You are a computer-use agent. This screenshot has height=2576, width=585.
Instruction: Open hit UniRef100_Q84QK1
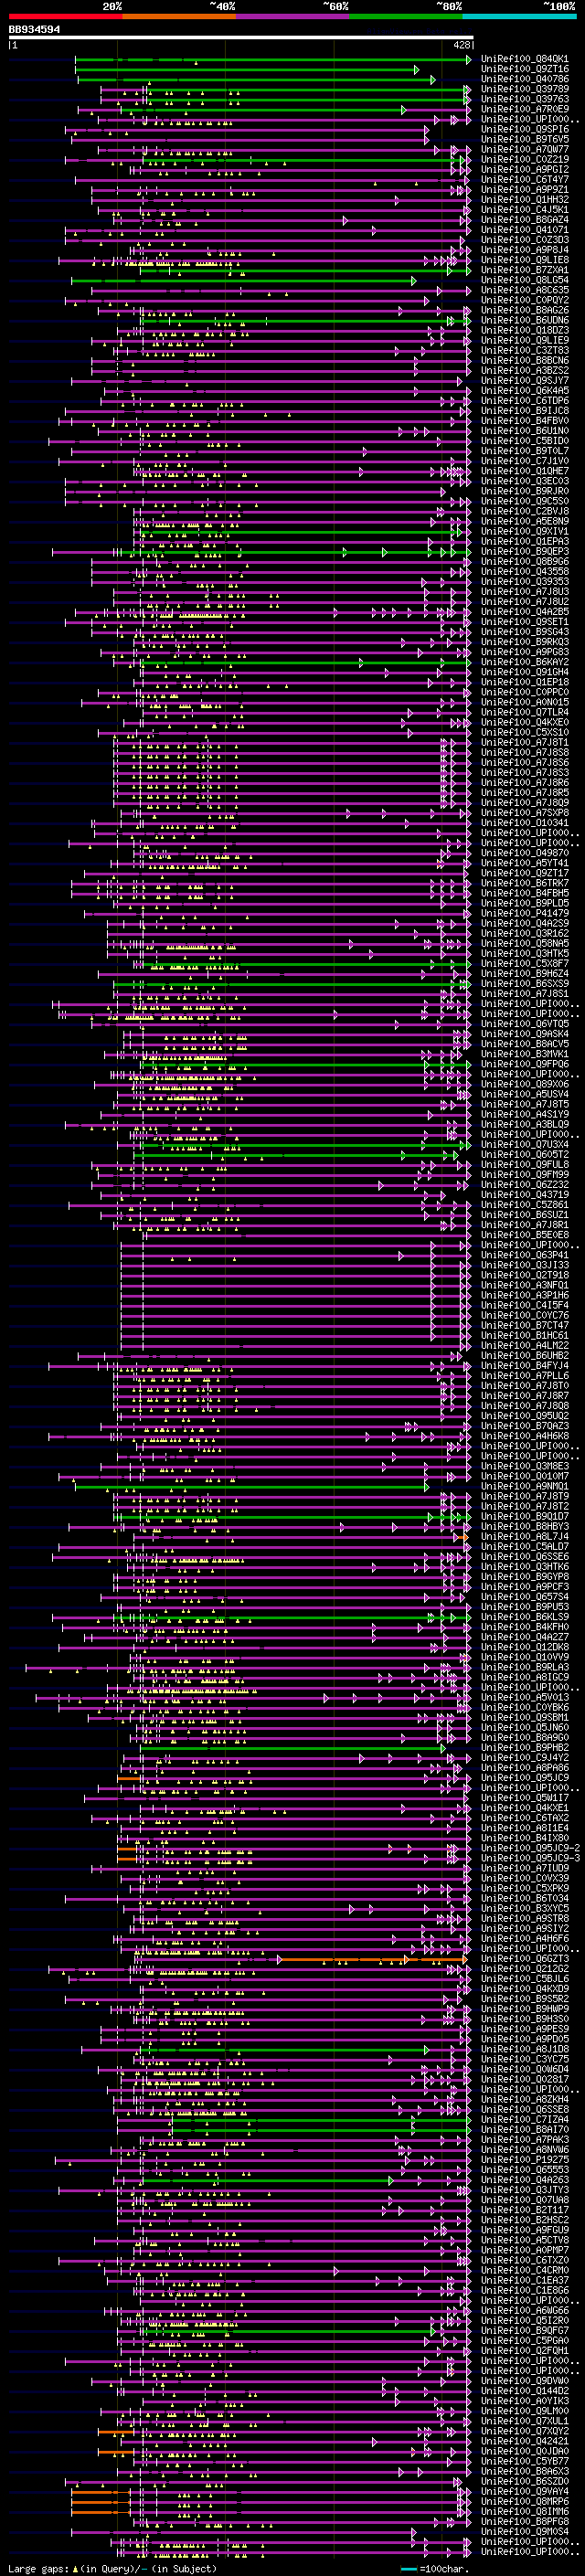click(524, 59)
